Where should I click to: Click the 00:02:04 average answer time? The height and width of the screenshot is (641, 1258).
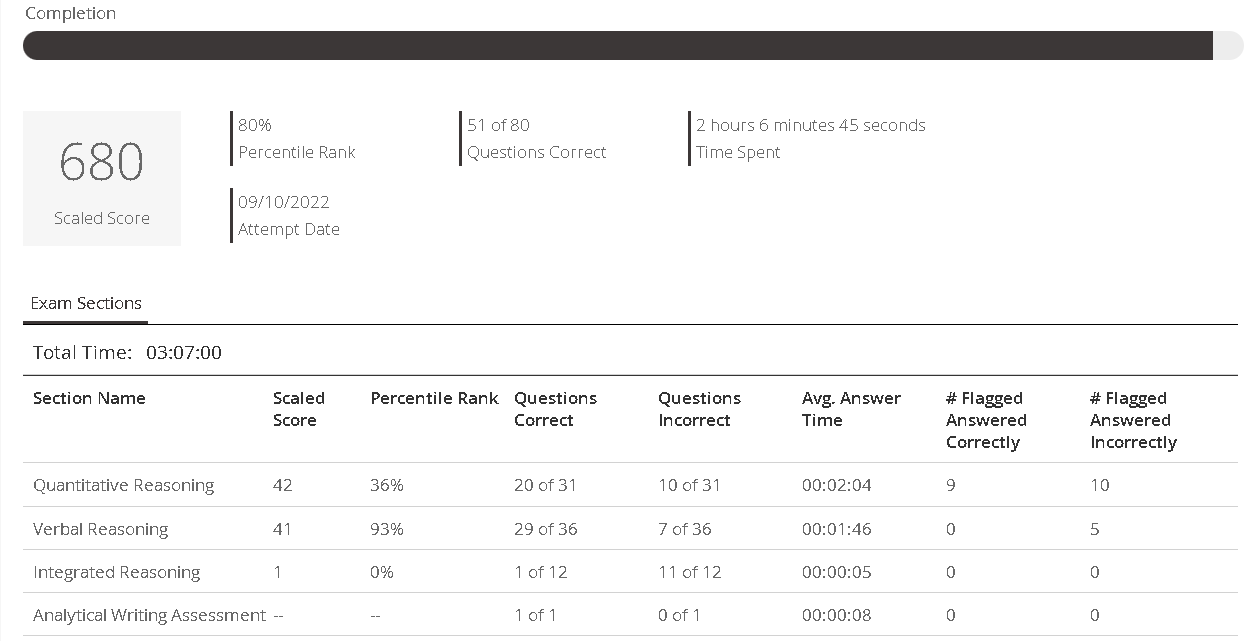point(837,485)
